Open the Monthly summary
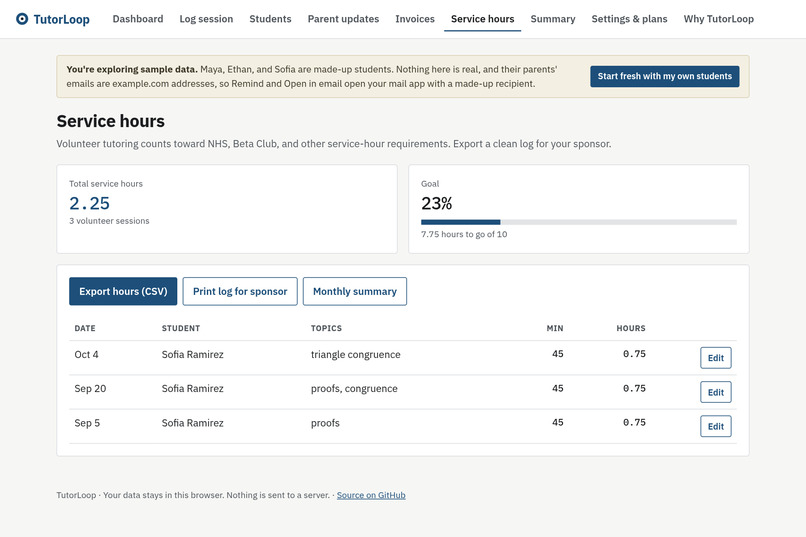This screenshot has height=537, width=806. coord(355,291)
